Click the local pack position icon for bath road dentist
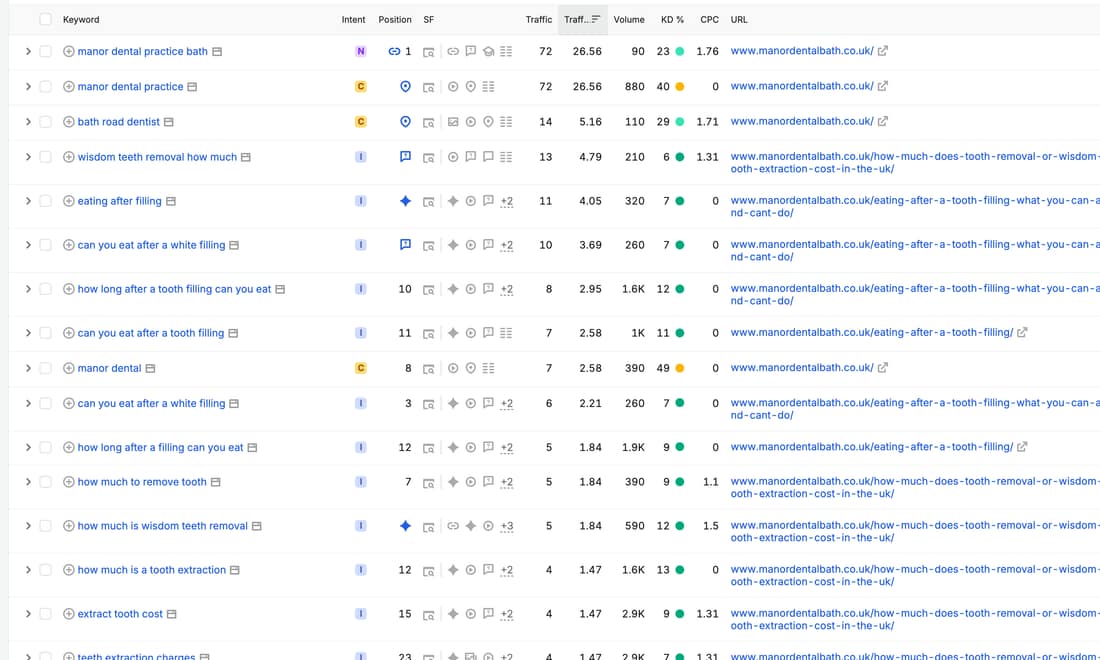1100x660 pixels. click(x=405, y=121)
